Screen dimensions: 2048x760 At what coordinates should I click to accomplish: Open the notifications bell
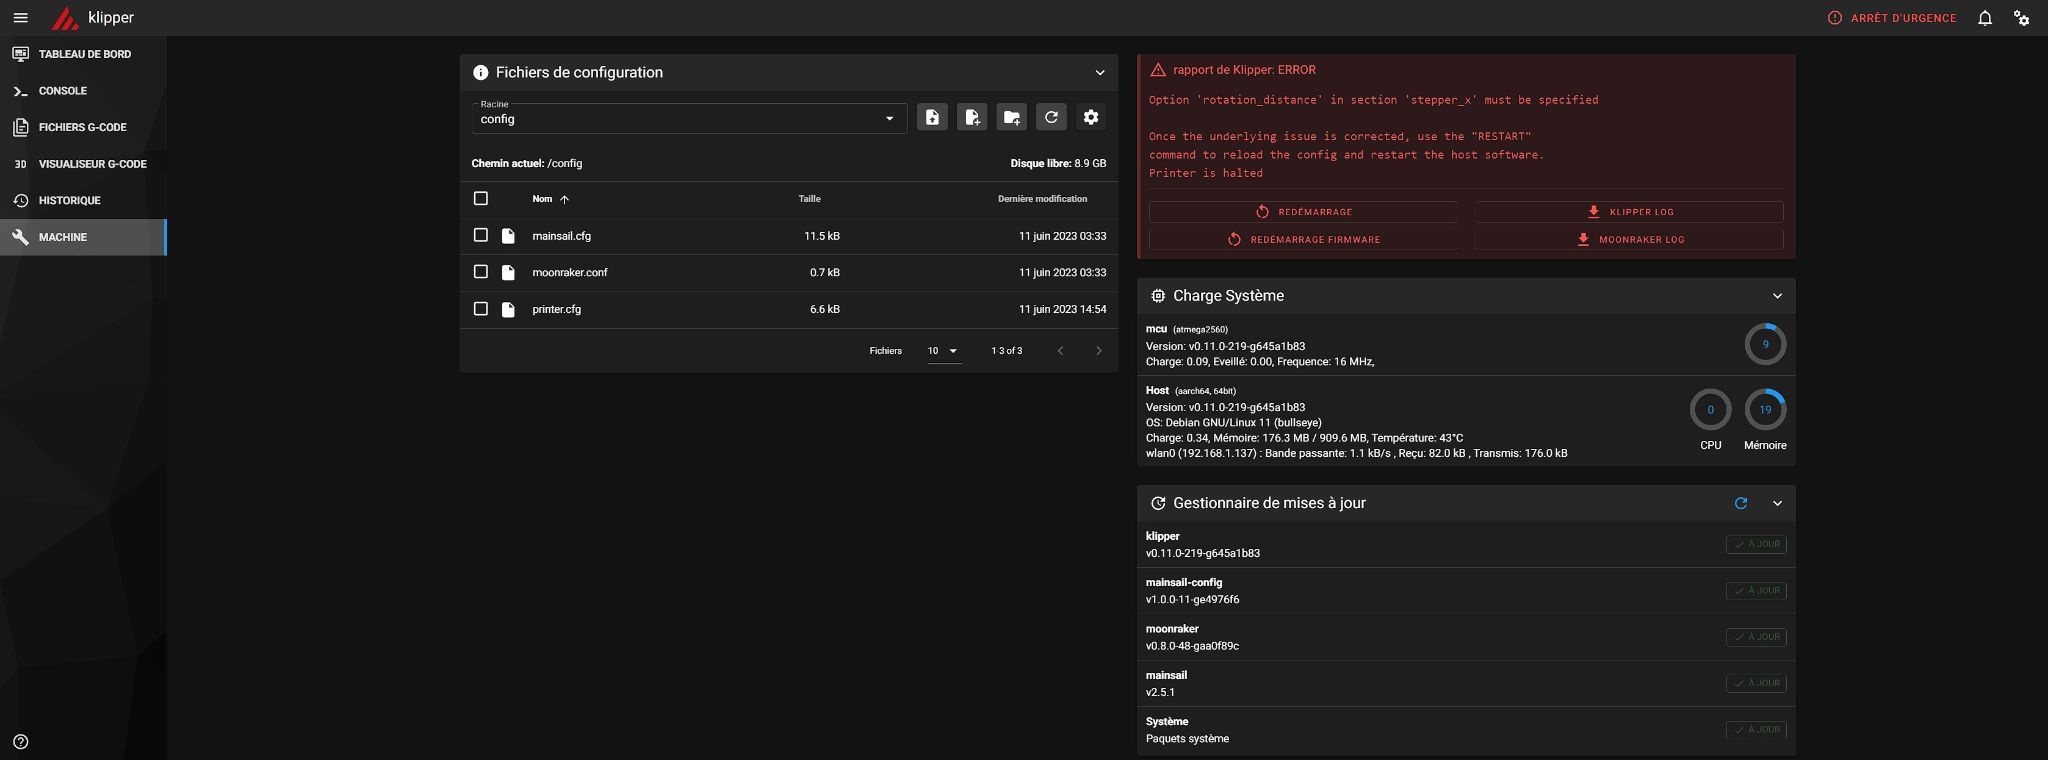[1985, 18]
